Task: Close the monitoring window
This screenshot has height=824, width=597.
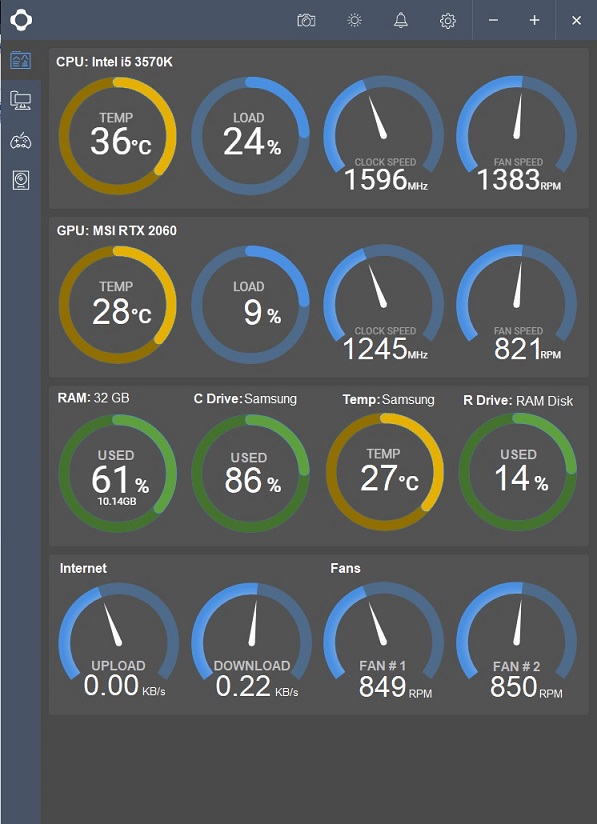Action: point(577,20)
